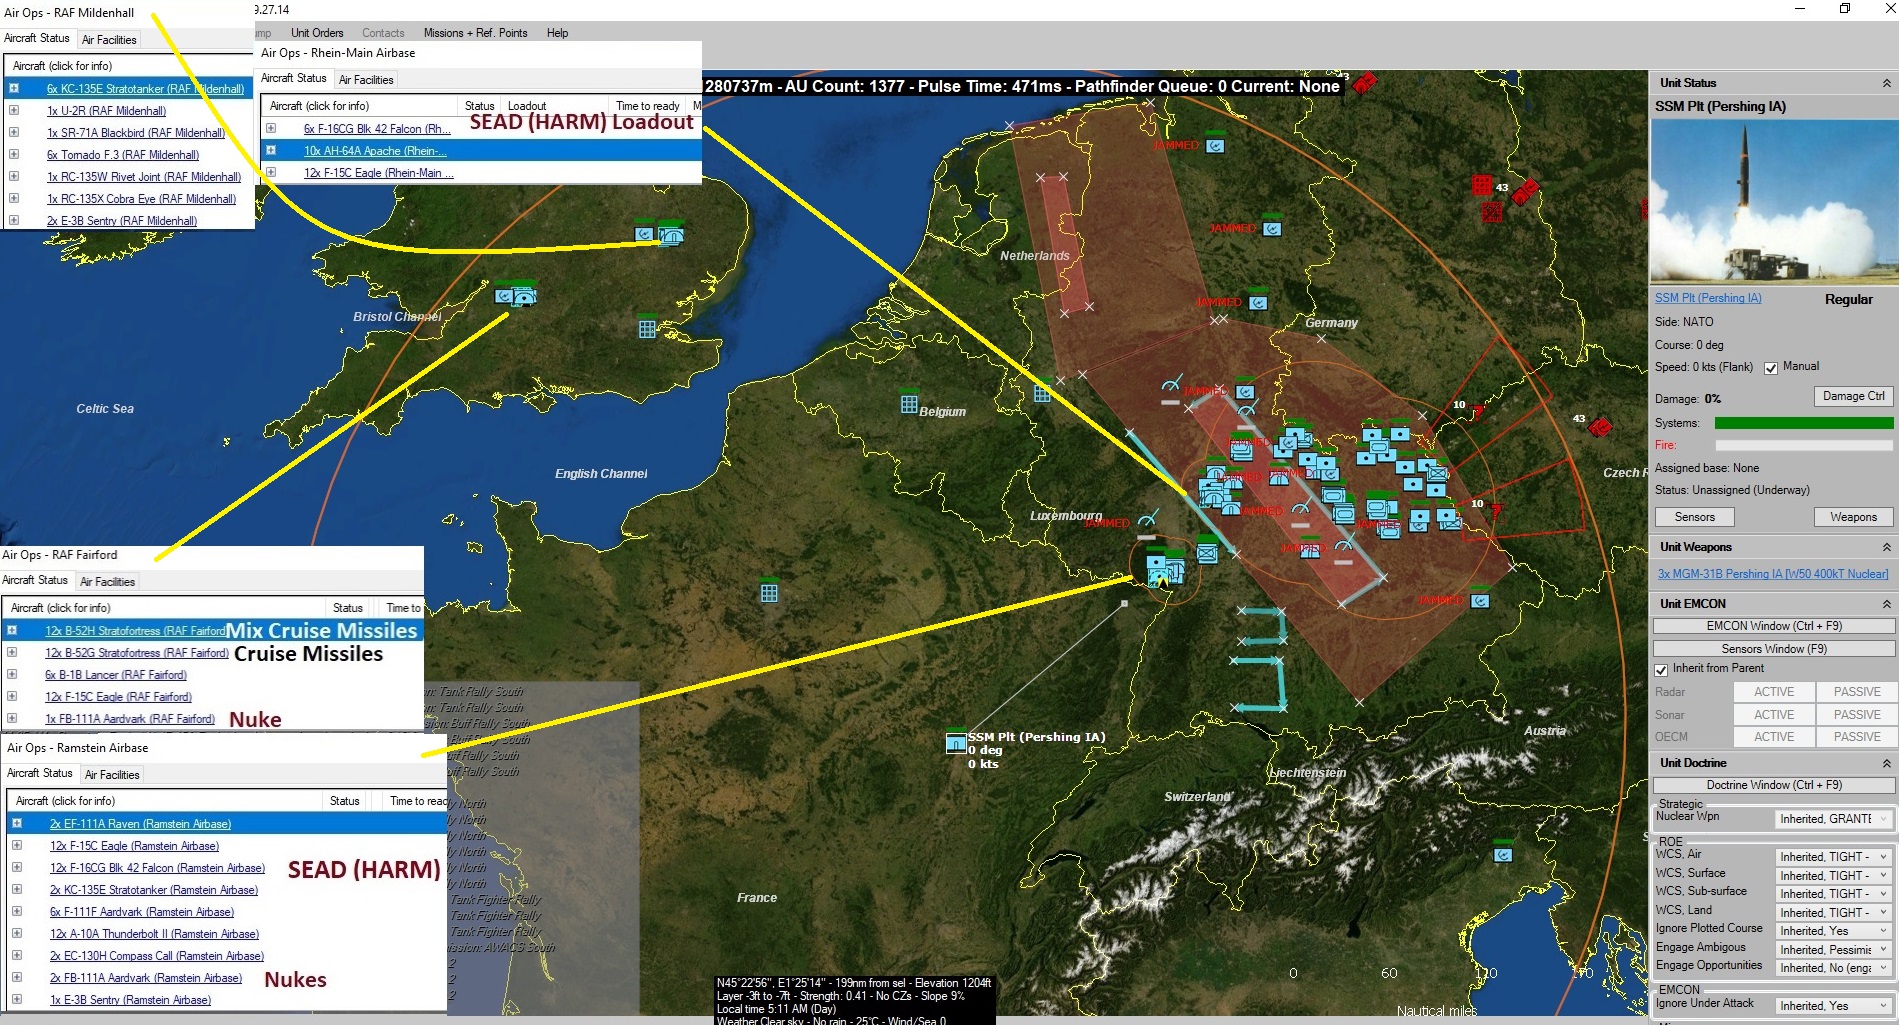This screenshot has height=1025, width=1899.
Task: Click the green Systems status bar
Action: [1804, 423]
